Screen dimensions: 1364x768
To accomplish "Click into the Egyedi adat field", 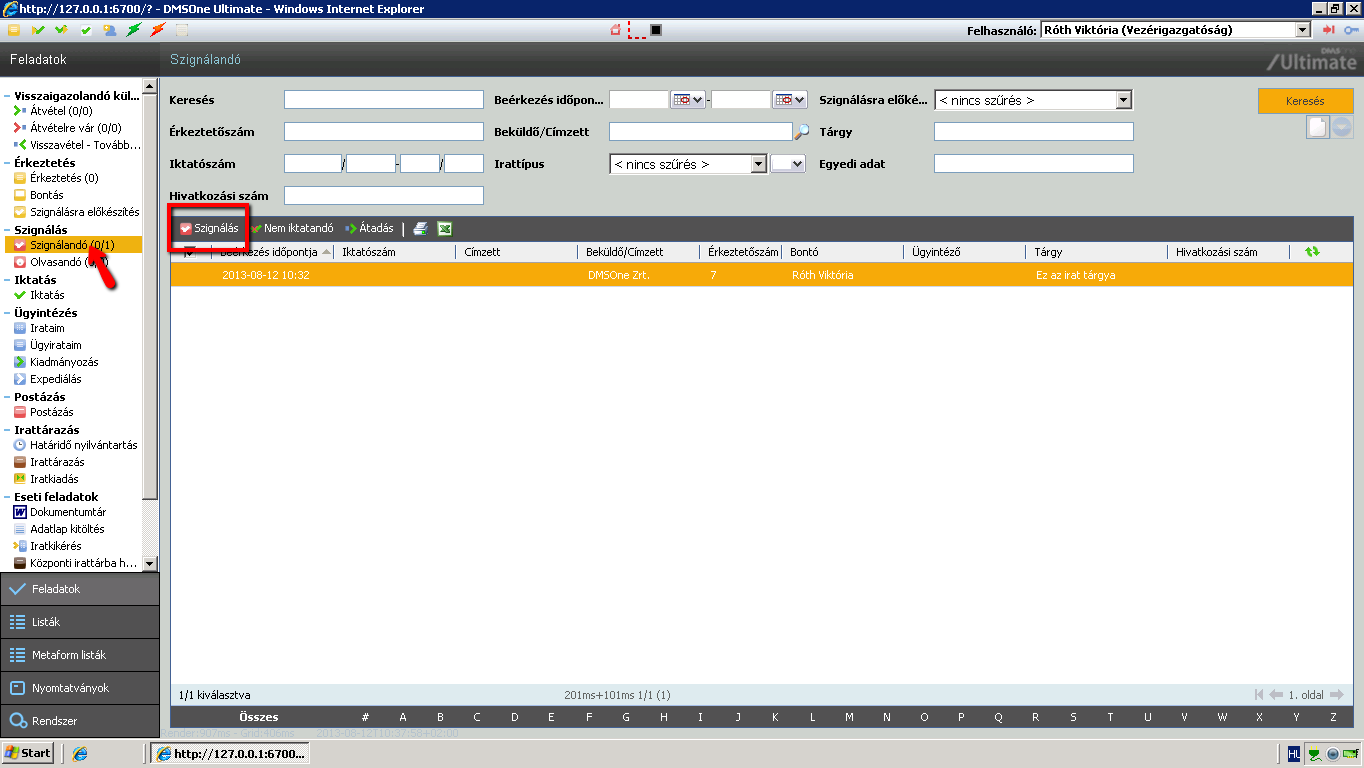I will coord(1034,164).
